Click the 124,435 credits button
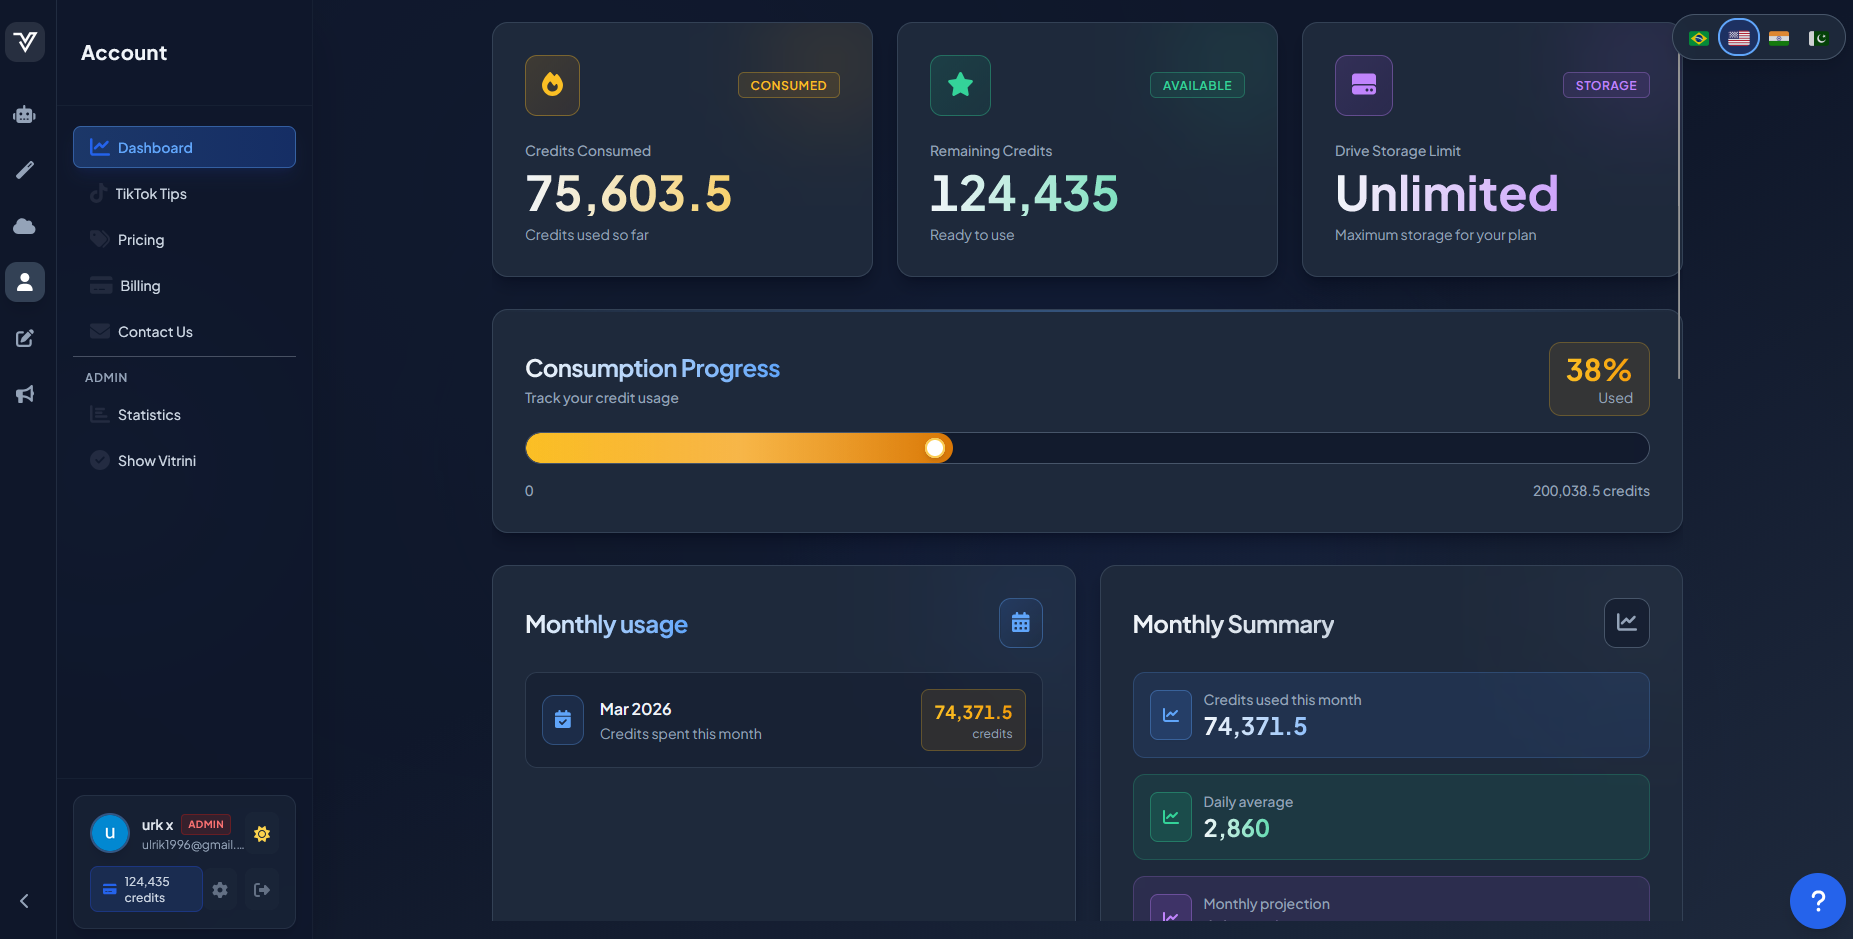Viewport: 1853px width, 939px height. [146, 889]
